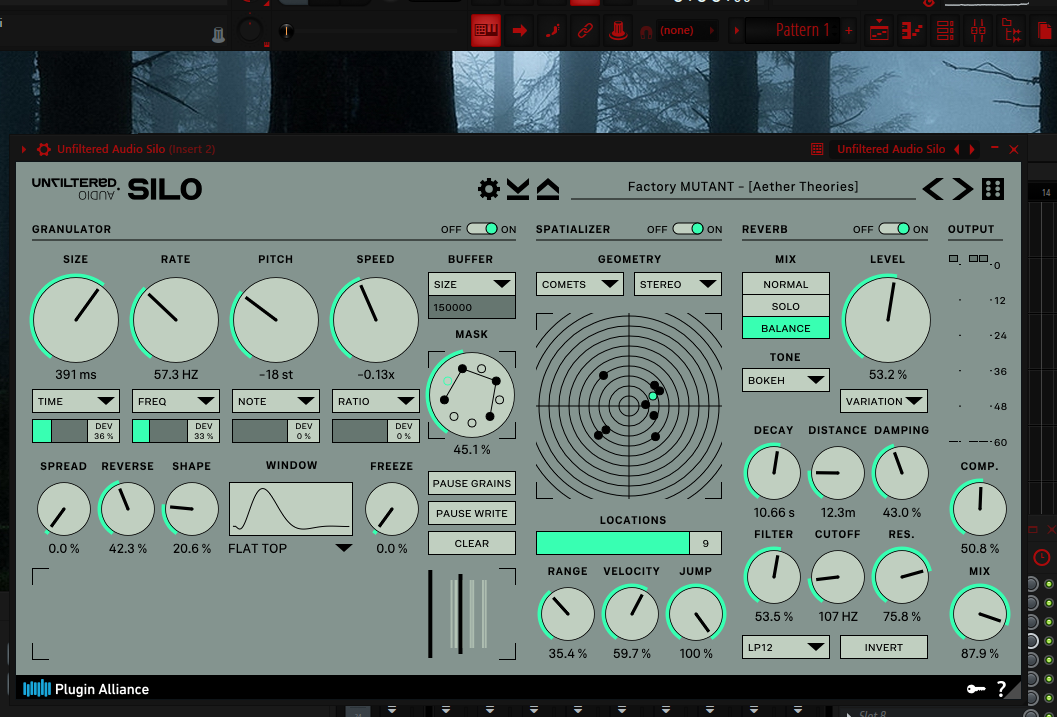Open the Pitch NOTE mode dropdown
The width and height of the screenshot is (1057, 717).
coord(276,401)
